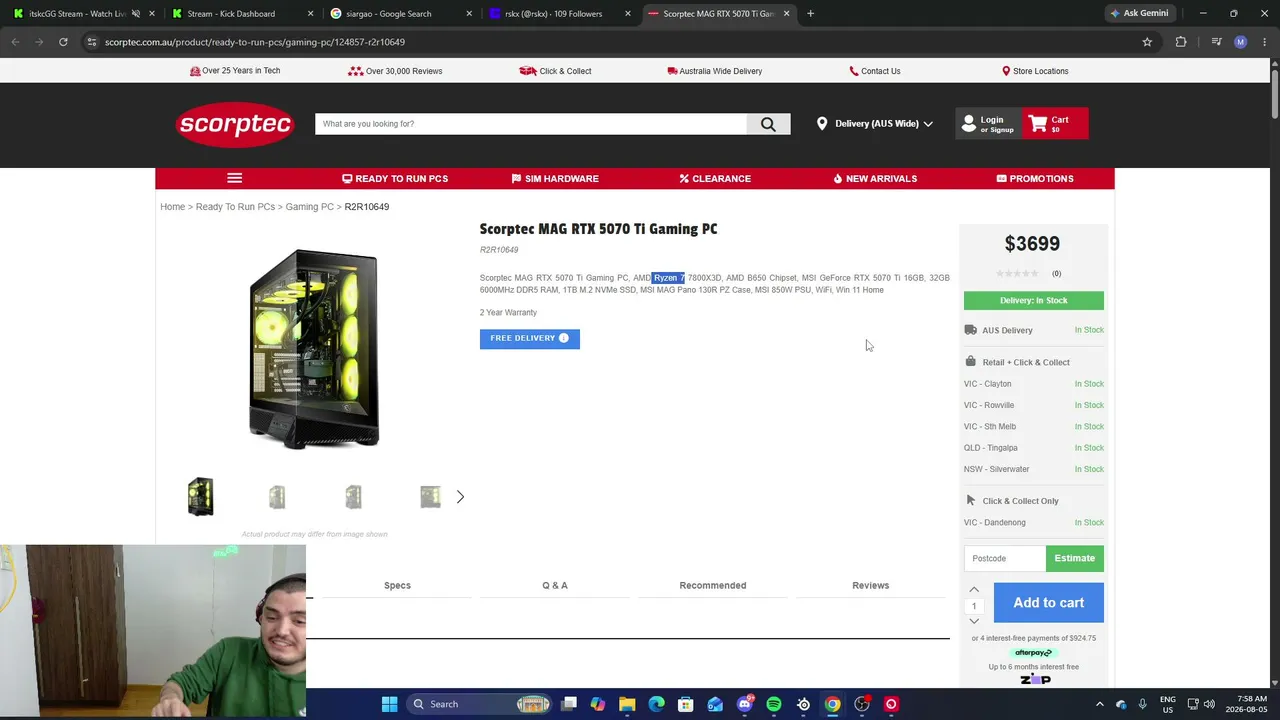Decrease quantity with the down arrow
This screenshot has height=720, width=1280.
(974, 621)
